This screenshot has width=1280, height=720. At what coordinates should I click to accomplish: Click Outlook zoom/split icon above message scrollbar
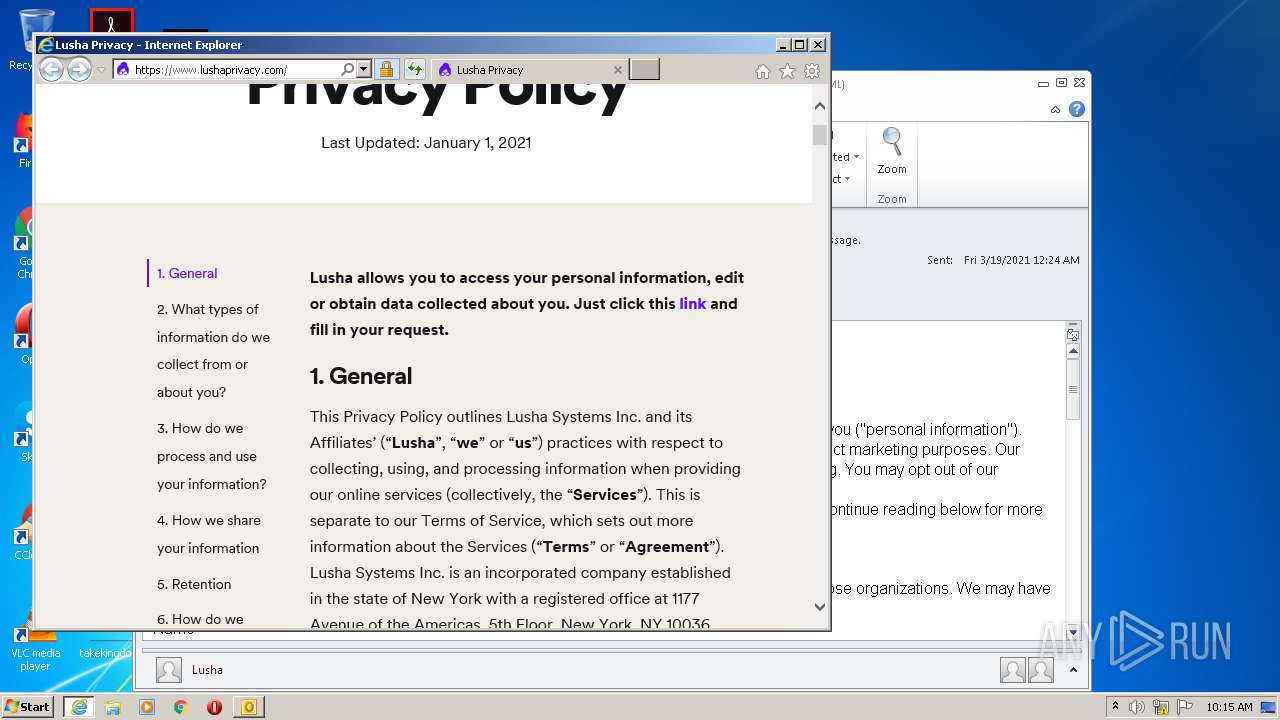tap(1073, 334)
